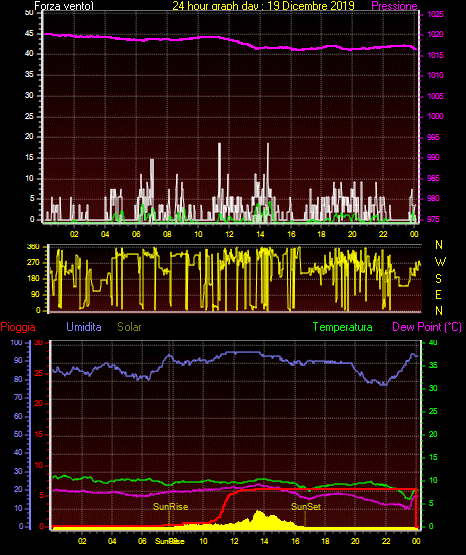The width and height of the screenshot is (466, 555).
Task: Click the green 30 value on the temperature axis
Action: (x=433, y=388)
